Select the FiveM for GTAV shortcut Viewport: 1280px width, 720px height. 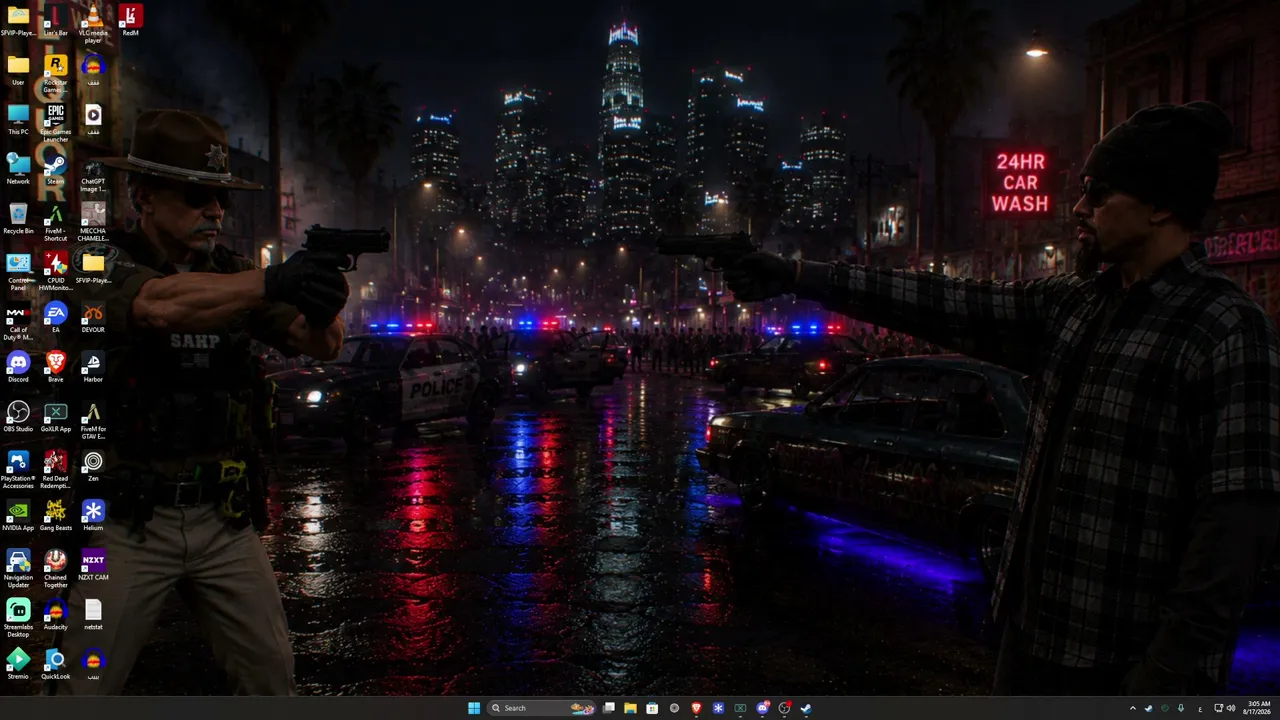coord(93,420)
